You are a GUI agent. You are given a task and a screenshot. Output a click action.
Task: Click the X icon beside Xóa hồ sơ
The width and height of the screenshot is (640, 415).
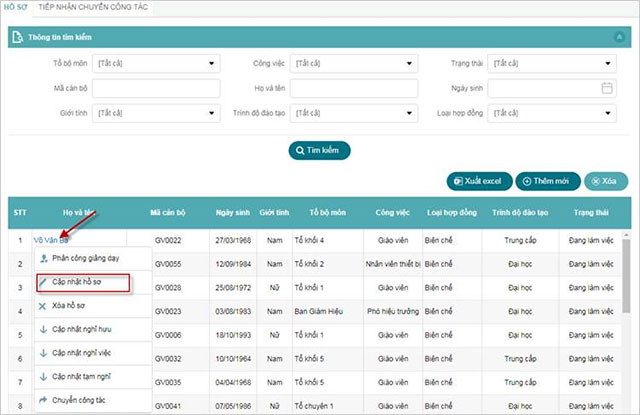(43, 306)
